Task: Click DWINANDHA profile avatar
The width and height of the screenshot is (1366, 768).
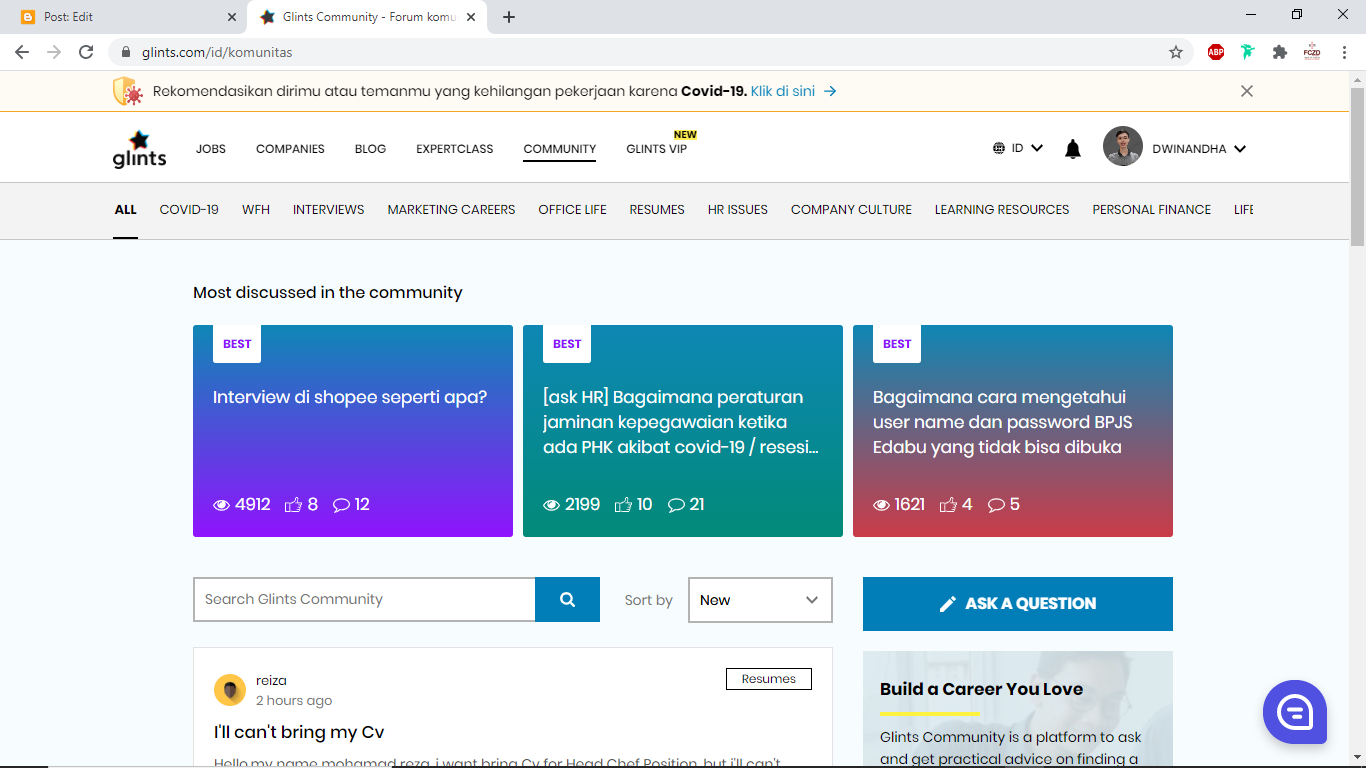Action: point(1123,146)
